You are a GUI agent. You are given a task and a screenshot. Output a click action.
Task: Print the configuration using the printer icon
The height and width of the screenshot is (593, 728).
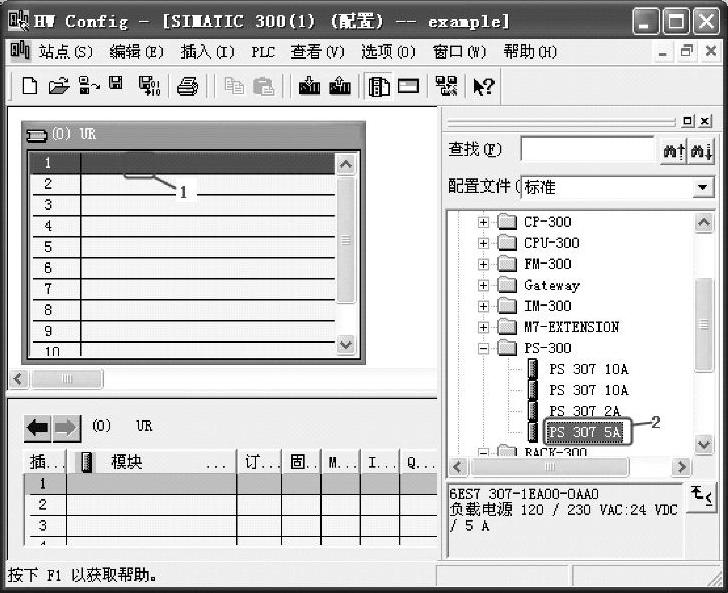187,86
